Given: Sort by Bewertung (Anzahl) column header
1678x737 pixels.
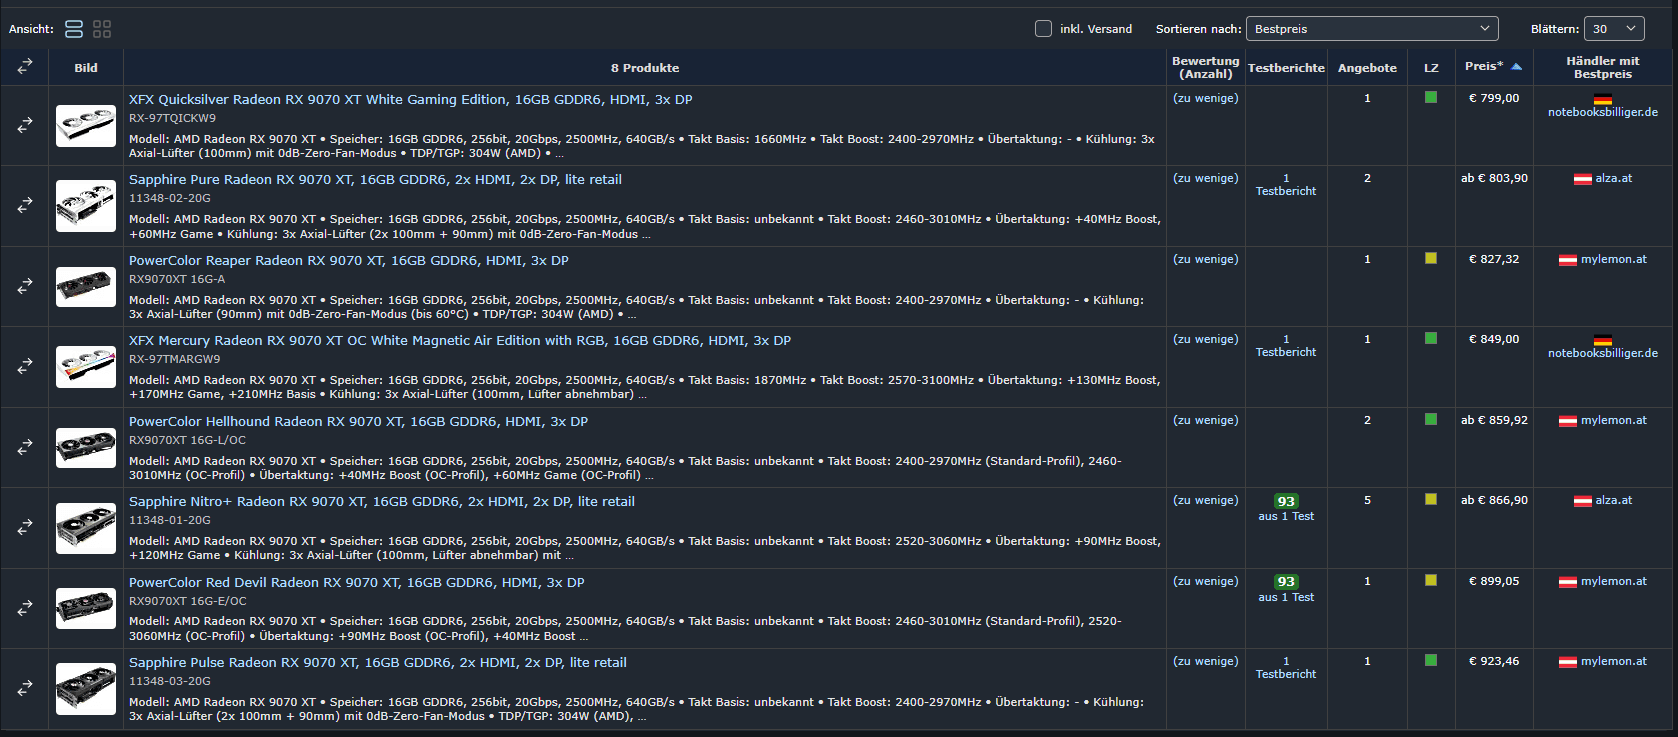Looking at the screenshot, I should click(x=1205, y=67).
